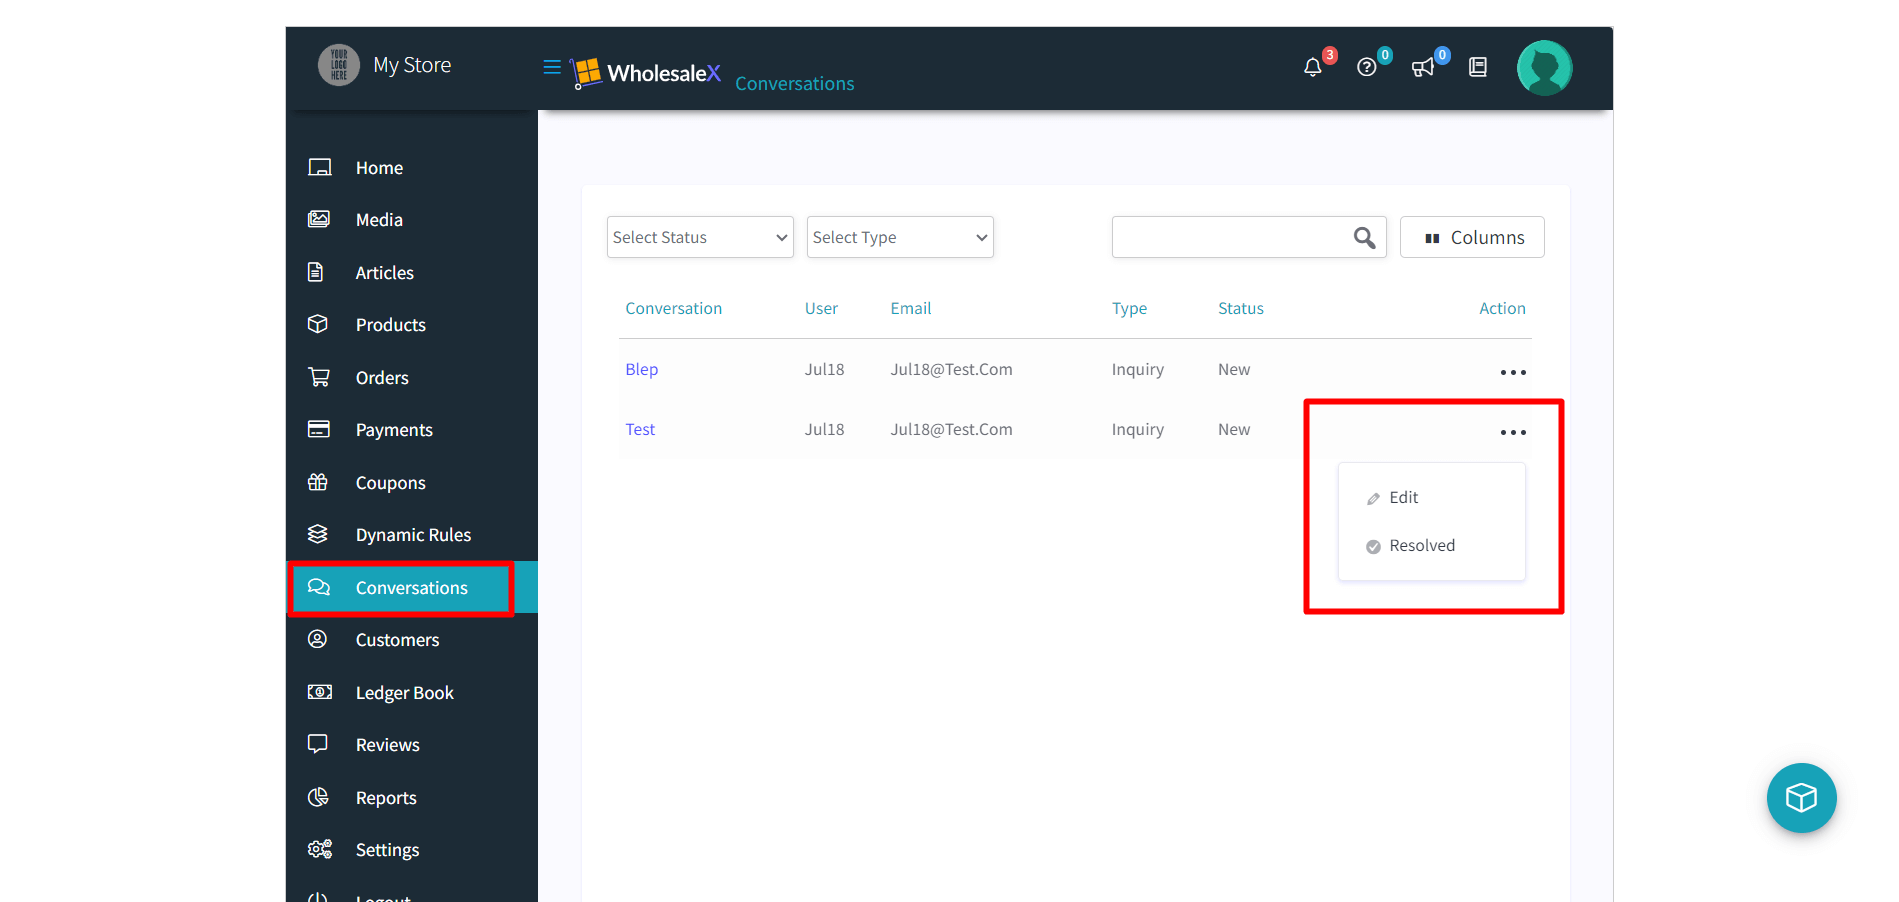Open the documentation book icon

pos(1477,67)
